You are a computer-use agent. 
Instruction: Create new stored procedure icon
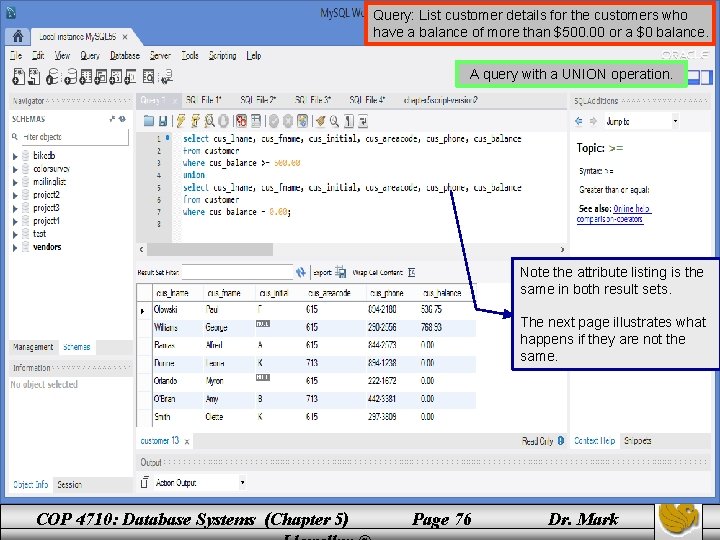pos(115,77)
